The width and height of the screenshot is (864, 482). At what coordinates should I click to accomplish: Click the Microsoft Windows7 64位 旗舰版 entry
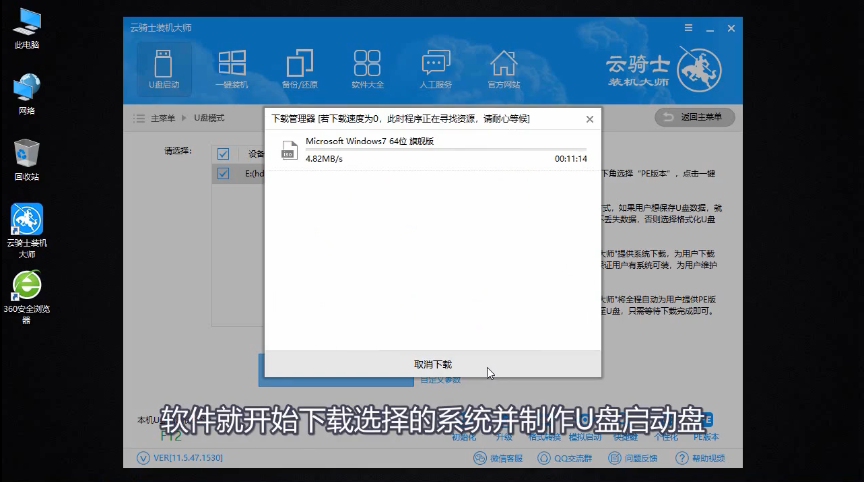coord(370,141)
